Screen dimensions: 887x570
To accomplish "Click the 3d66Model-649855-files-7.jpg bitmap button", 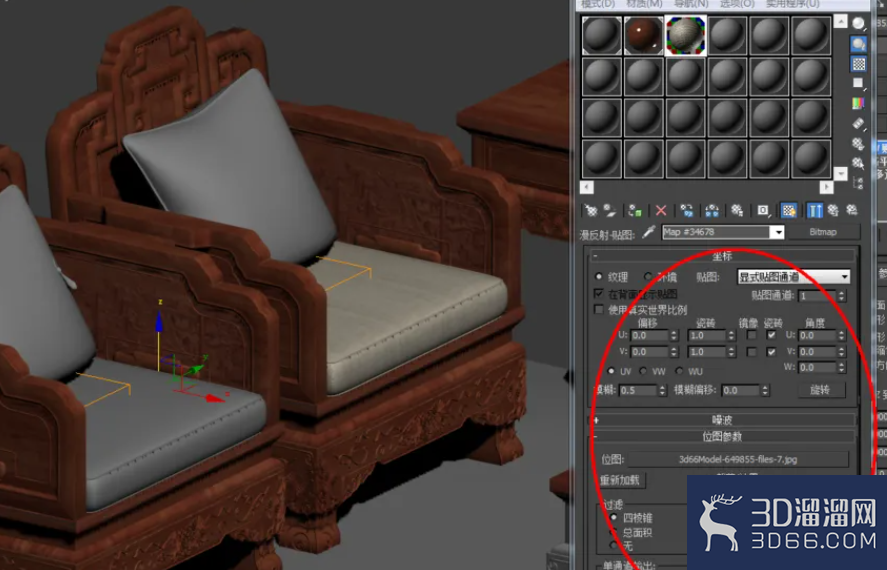I will point(738,459).
